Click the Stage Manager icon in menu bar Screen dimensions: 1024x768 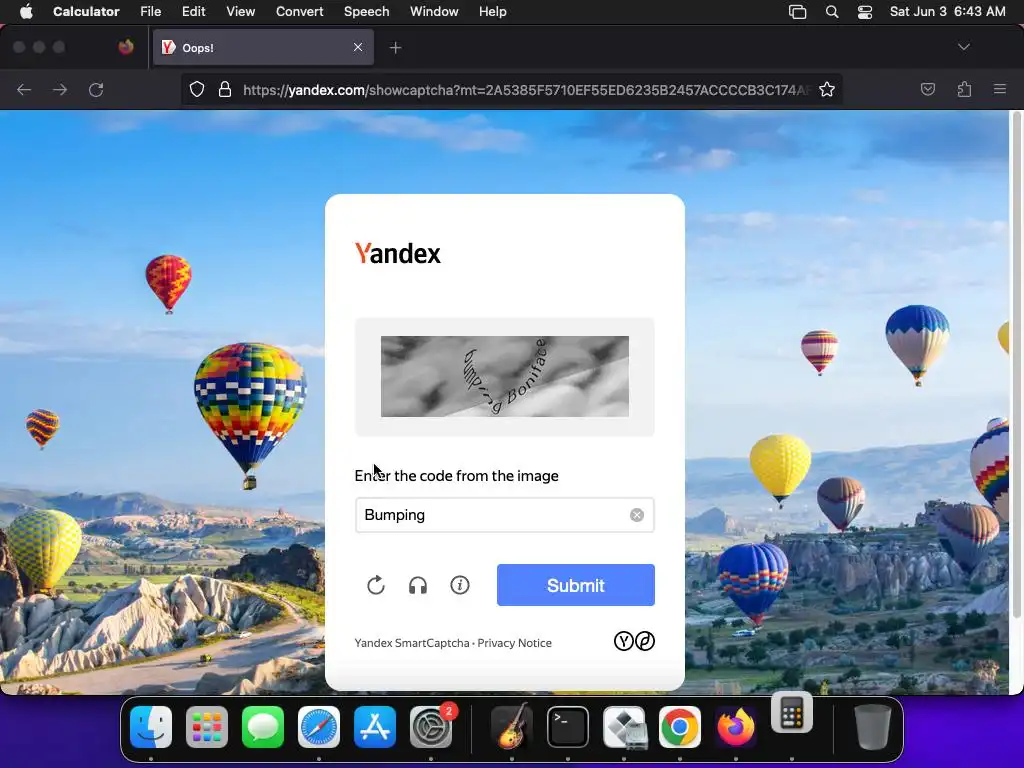[797, 12]
